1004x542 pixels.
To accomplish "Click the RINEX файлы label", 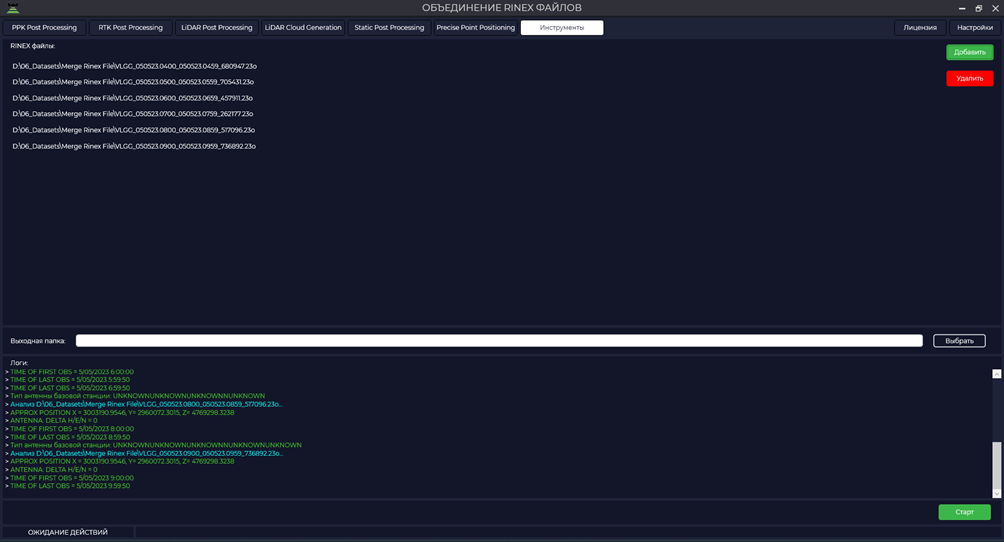I will click(x=33, y=46).
